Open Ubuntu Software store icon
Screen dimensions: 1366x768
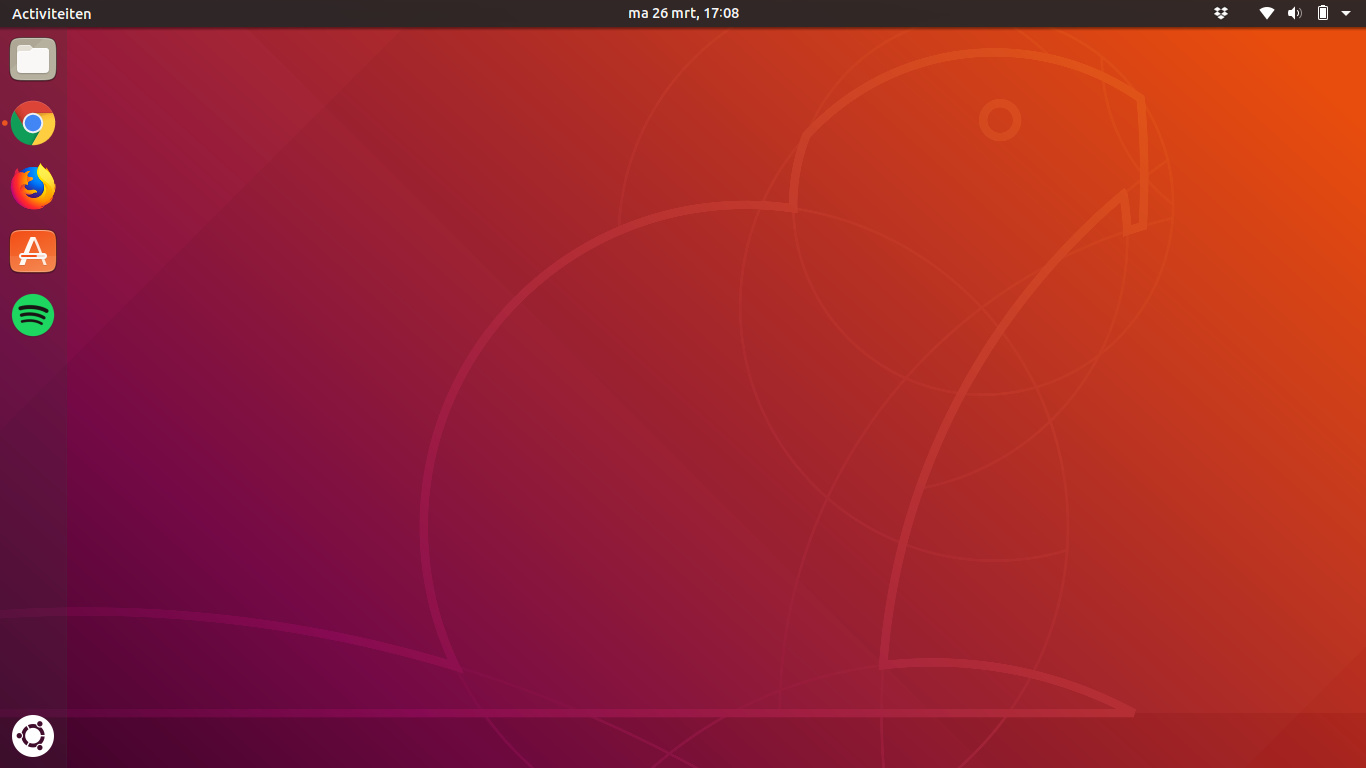pyautogui.click(x=33, y=251)
